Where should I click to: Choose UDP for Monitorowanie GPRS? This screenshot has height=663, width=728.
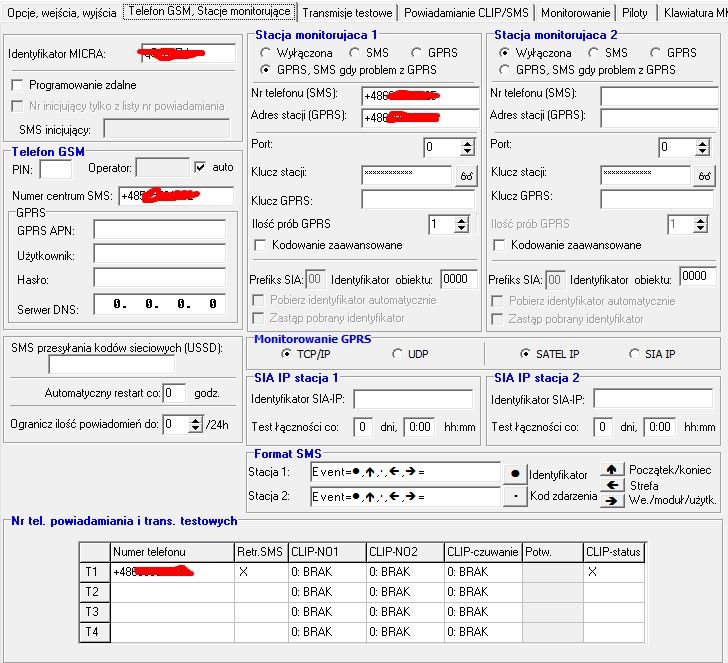[397, 354]
